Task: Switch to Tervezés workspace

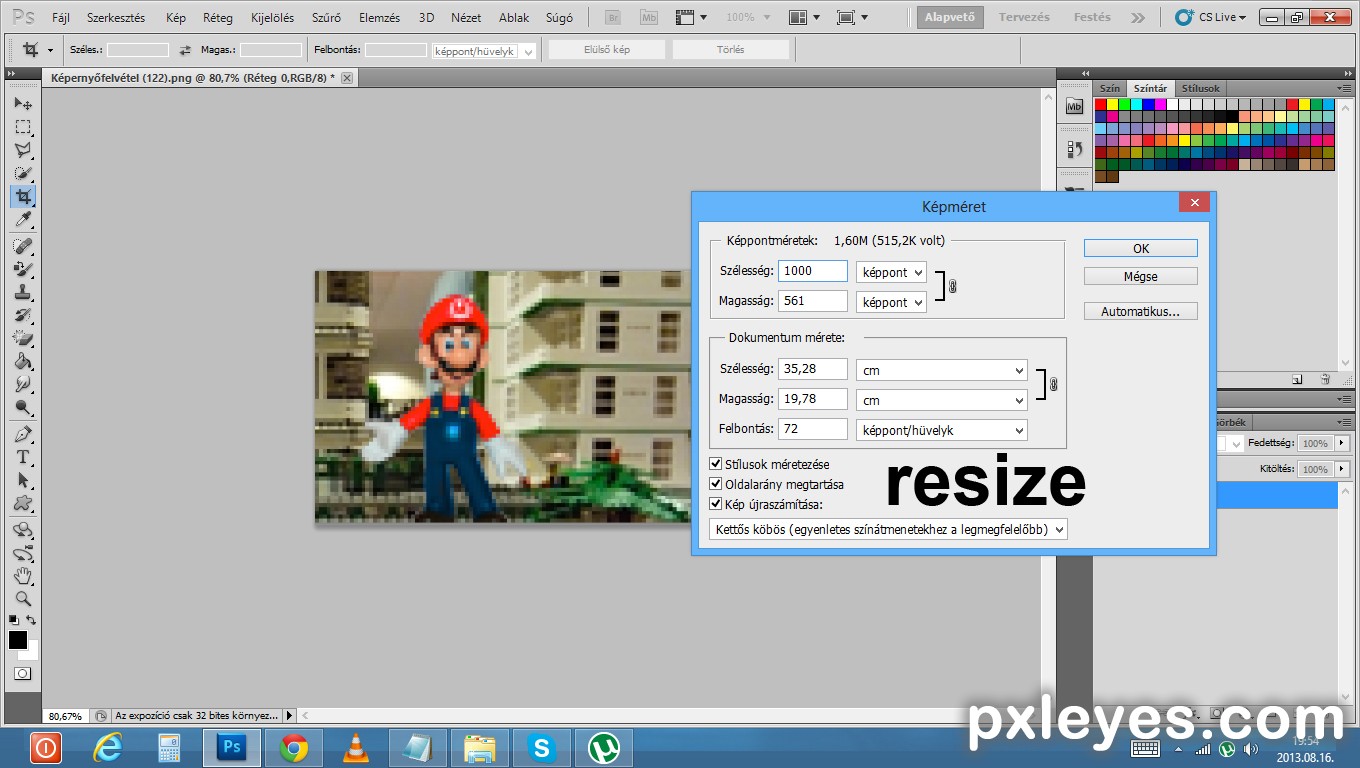Action: coord(1024,17)
